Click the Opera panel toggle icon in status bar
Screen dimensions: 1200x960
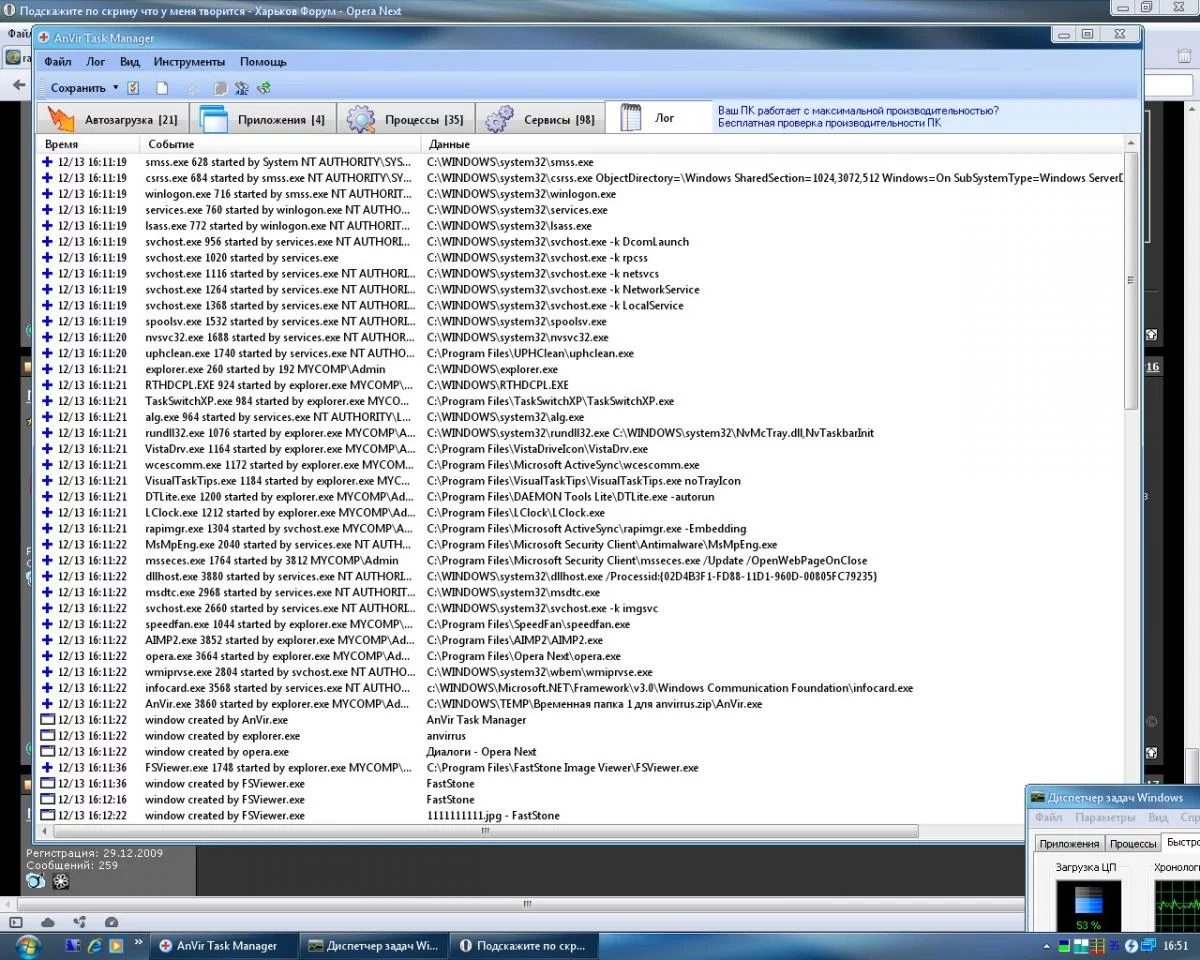pyautogui.click(x=16, y=922)
